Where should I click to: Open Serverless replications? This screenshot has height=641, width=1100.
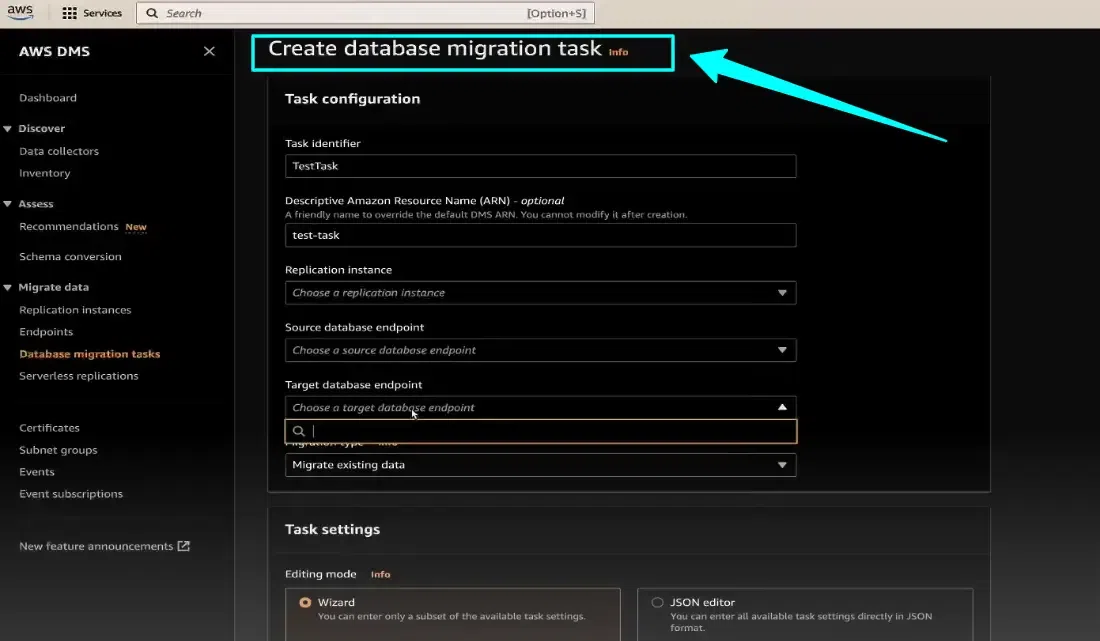(x=79, y=376)
